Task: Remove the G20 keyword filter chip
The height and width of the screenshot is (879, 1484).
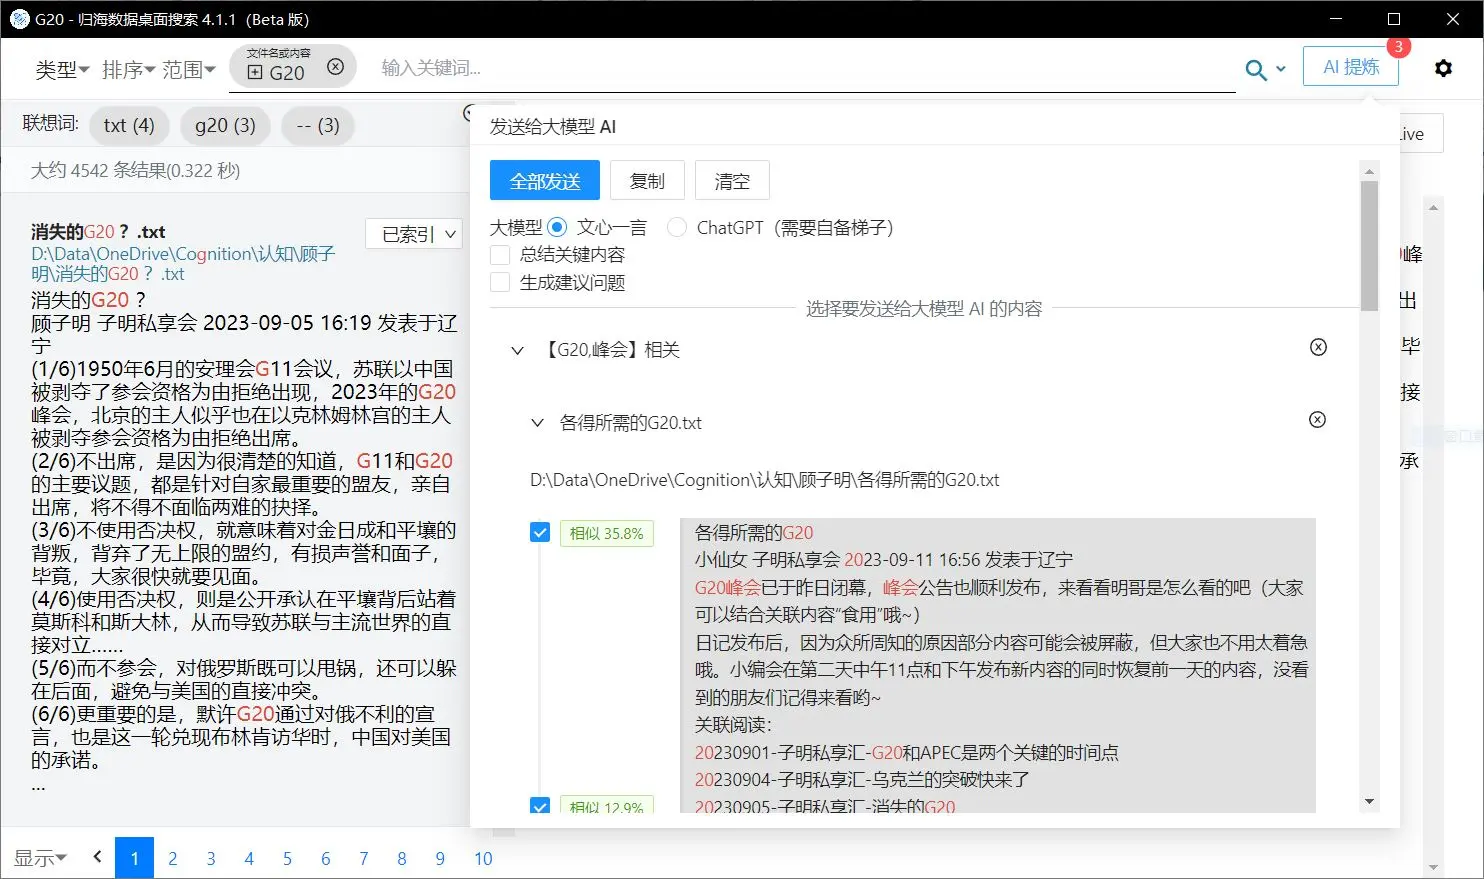Action: tap(336, 67)
